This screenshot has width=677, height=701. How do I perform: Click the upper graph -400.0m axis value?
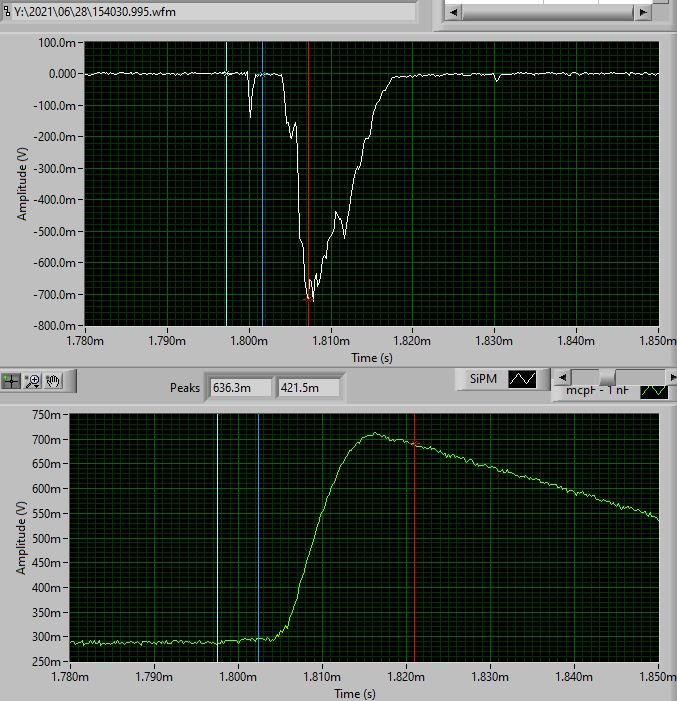55,200
